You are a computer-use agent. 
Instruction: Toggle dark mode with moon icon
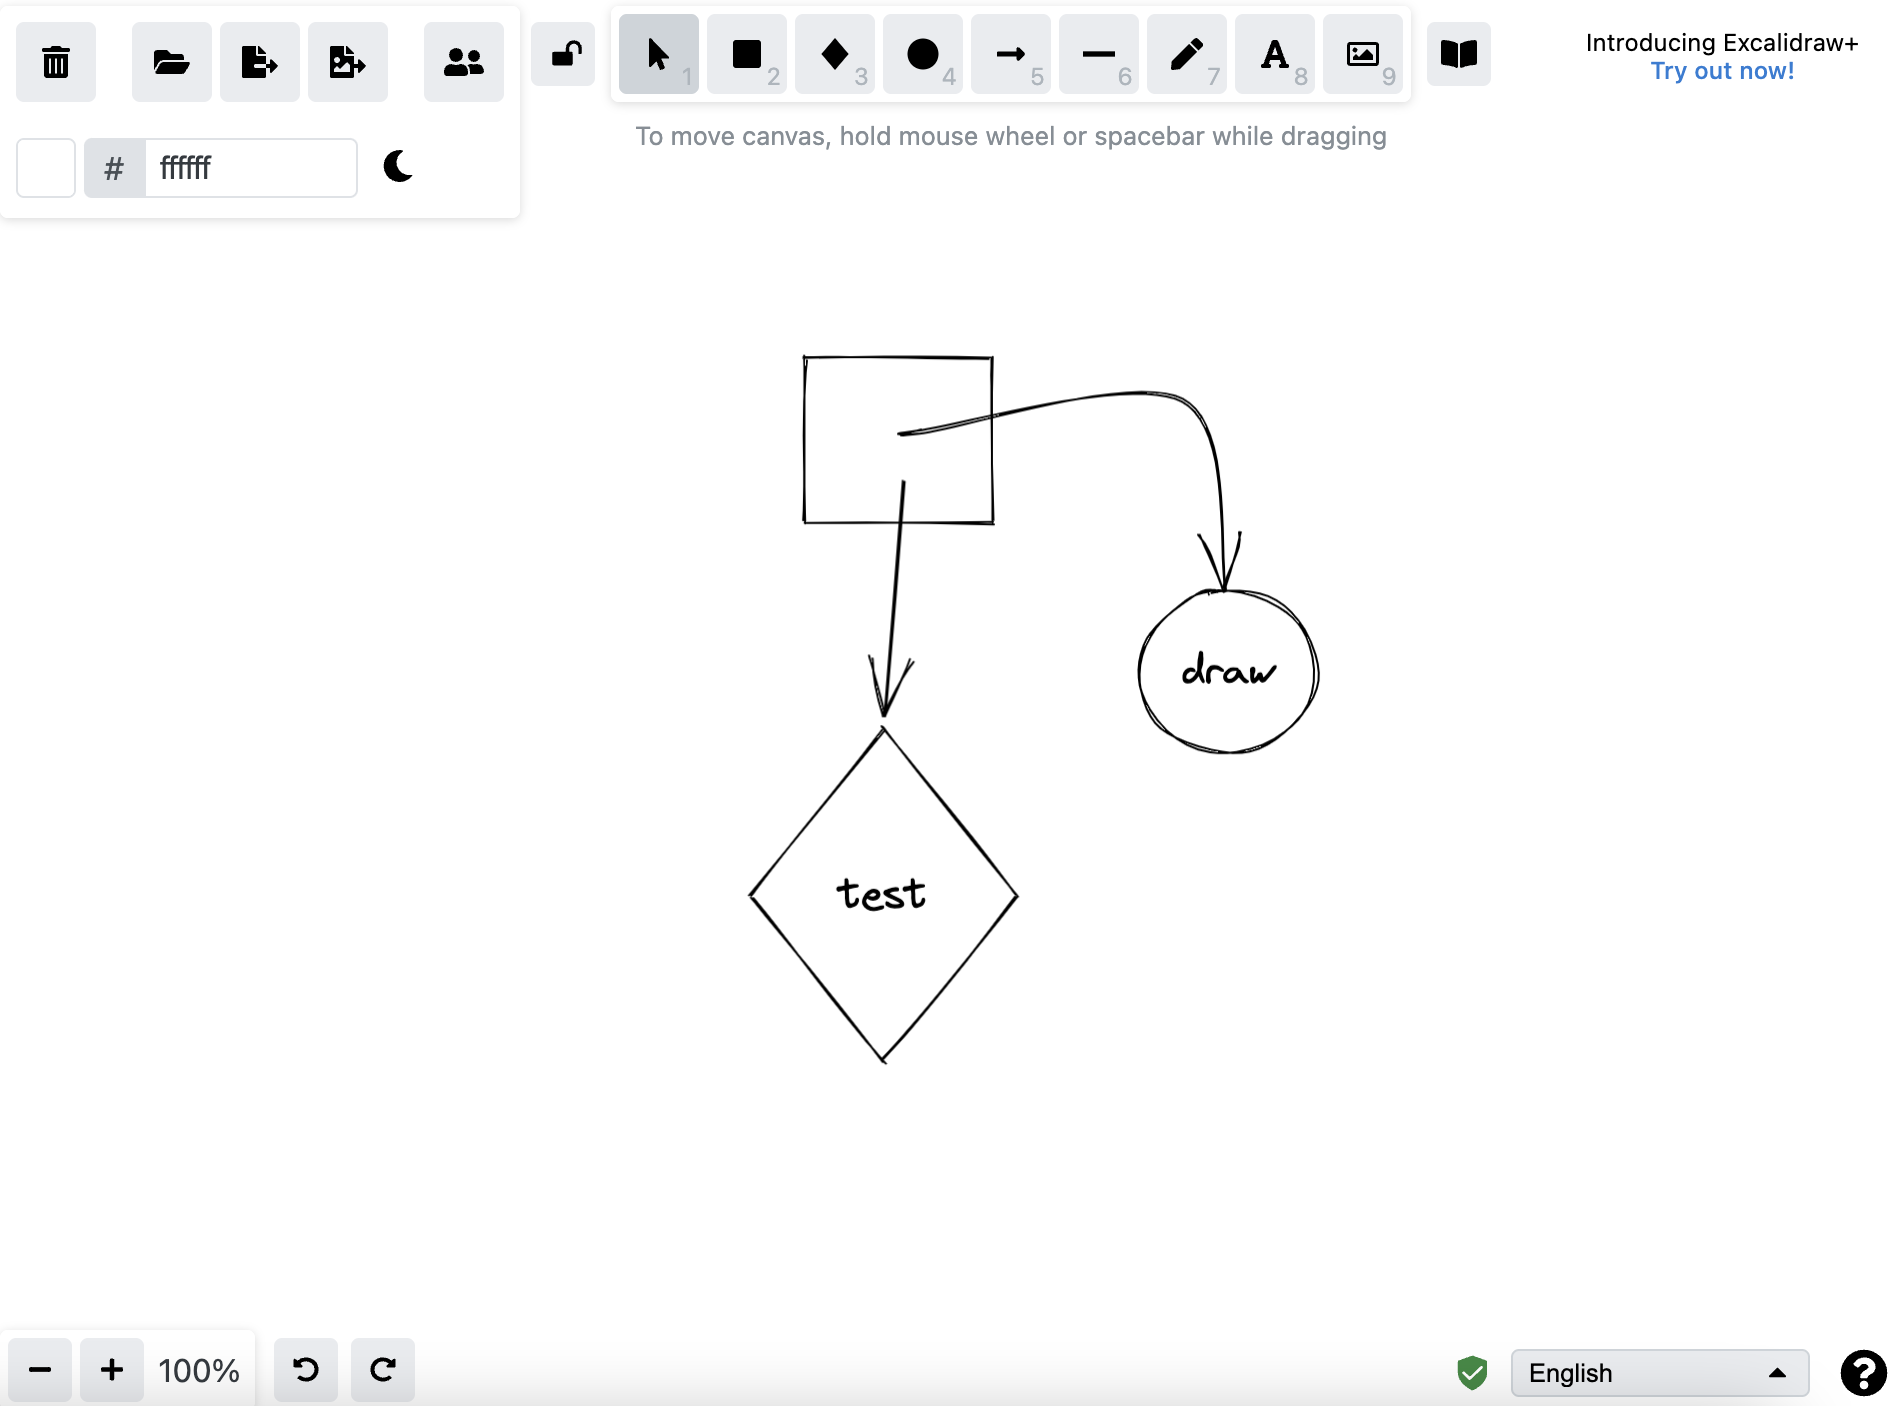point(398,166)
